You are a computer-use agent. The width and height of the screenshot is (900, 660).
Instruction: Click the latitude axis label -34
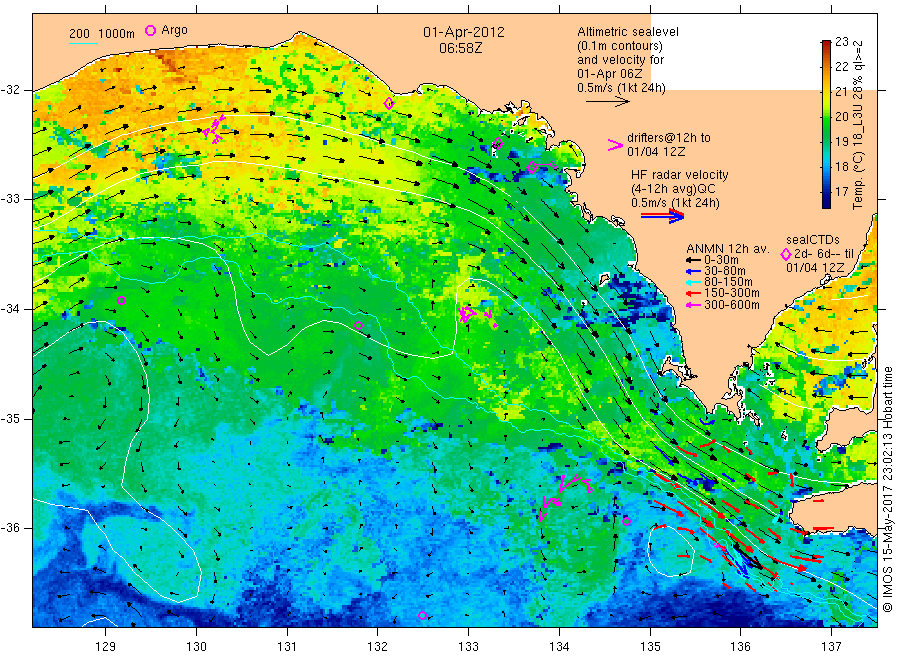click(x=10, y=309)
